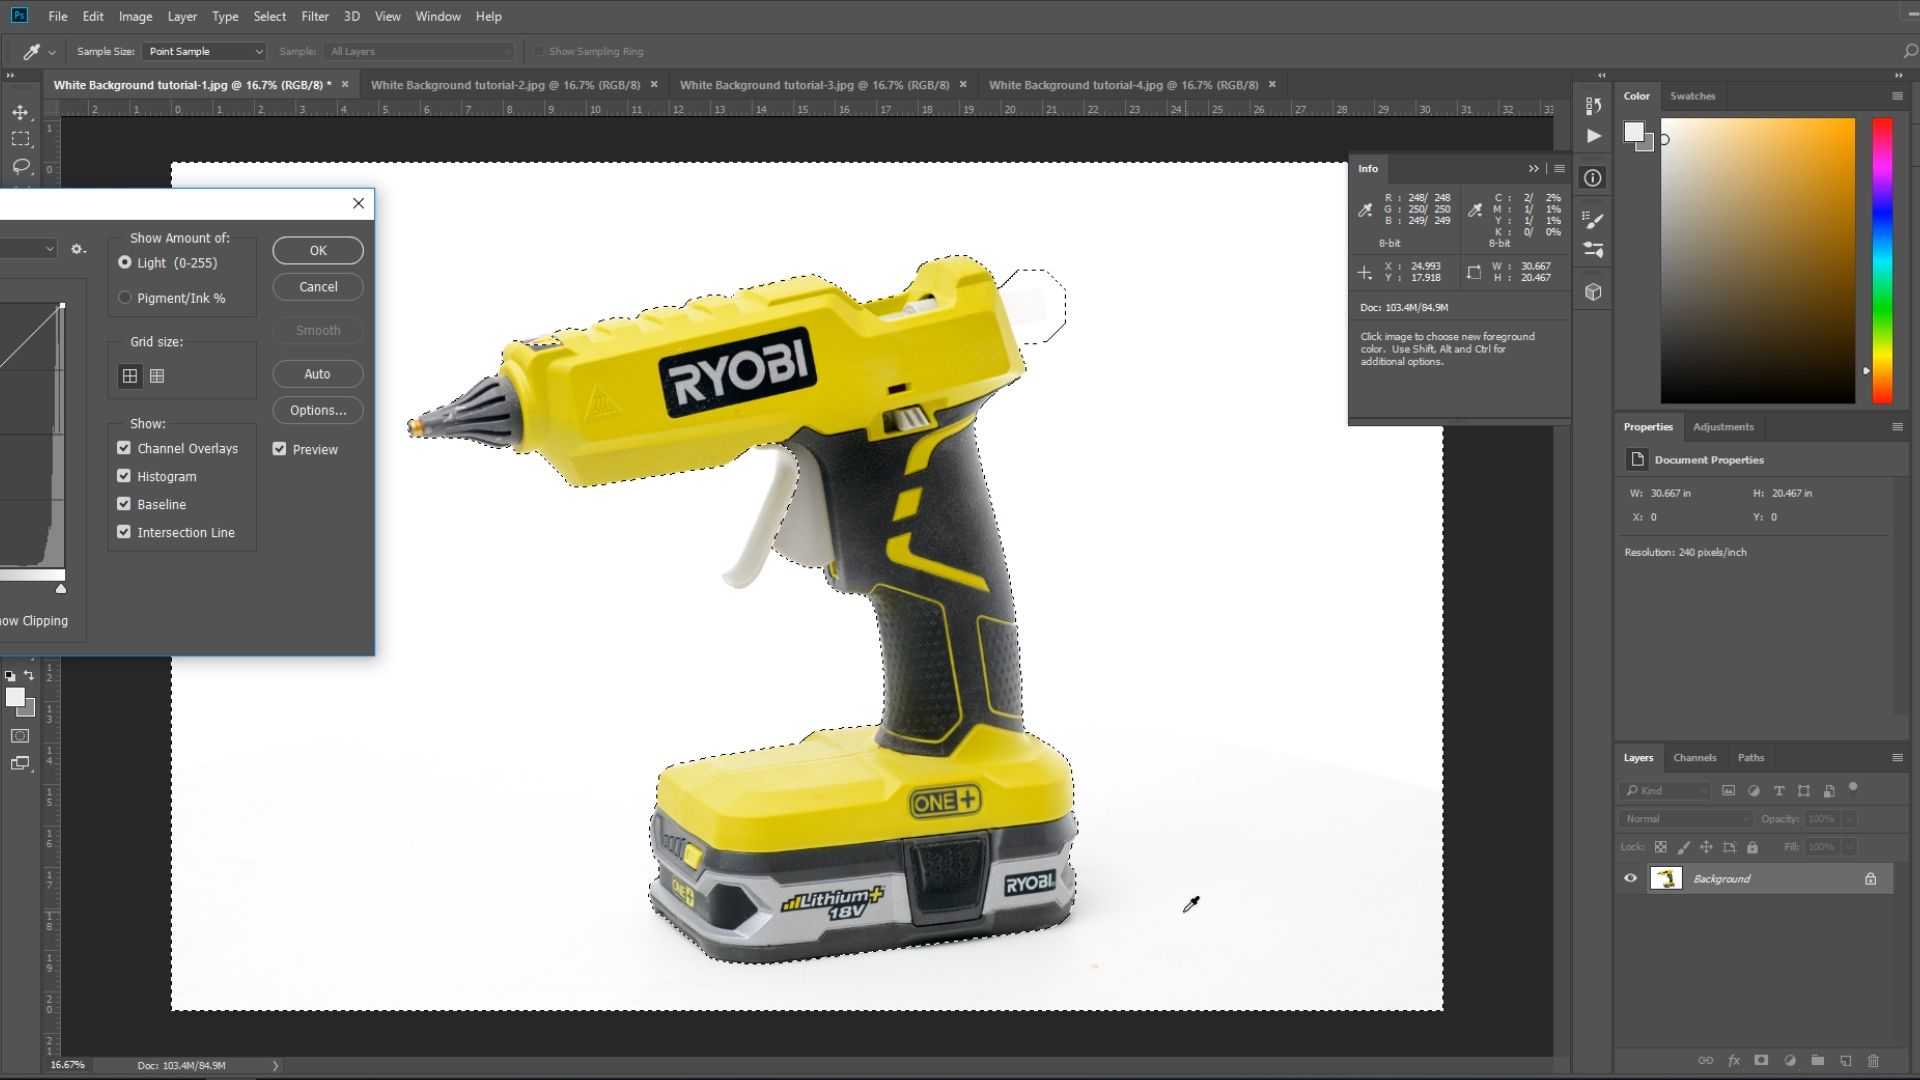1920x1080 pixels.
Task: Select the Rectangular Marquee tool
Action: pyautogui.click(x=20, y=139)
